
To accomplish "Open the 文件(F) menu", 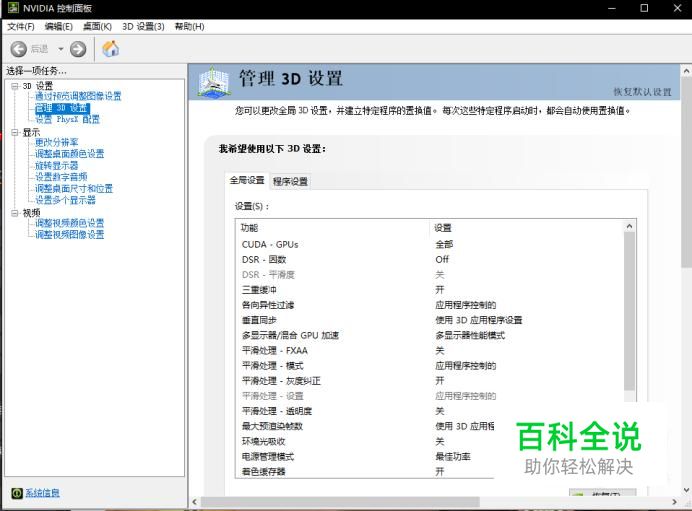I will click(20, 26).
